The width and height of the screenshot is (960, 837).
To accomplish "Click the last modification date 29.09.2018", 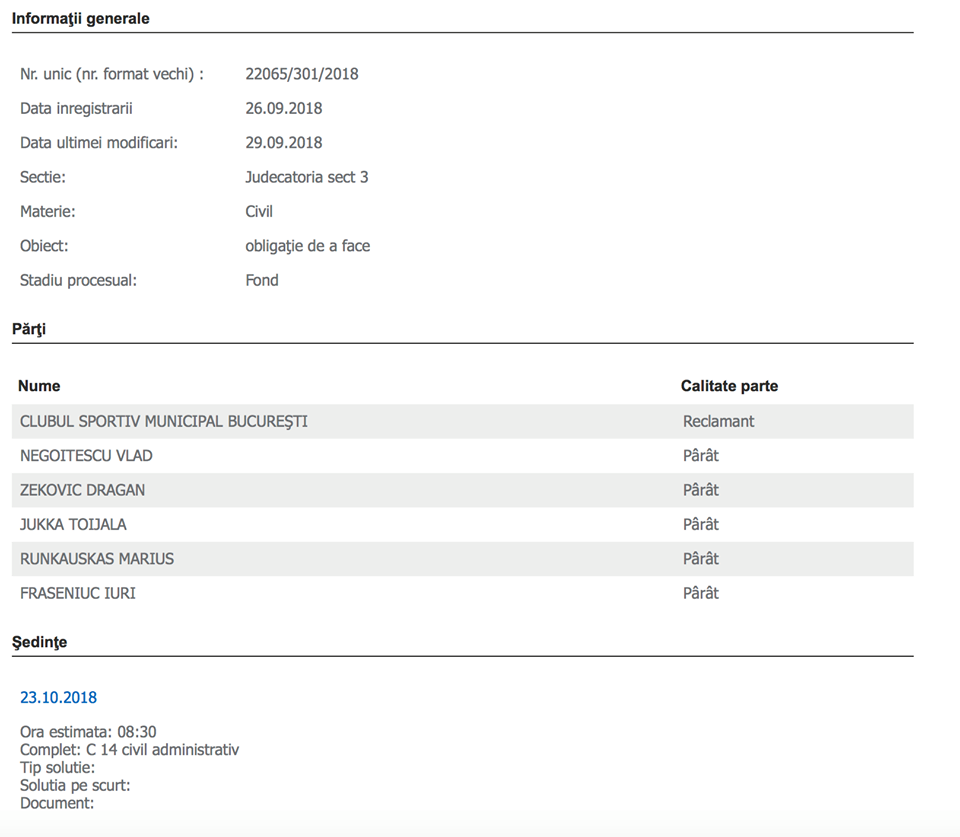I will click(x=283, y=143).
